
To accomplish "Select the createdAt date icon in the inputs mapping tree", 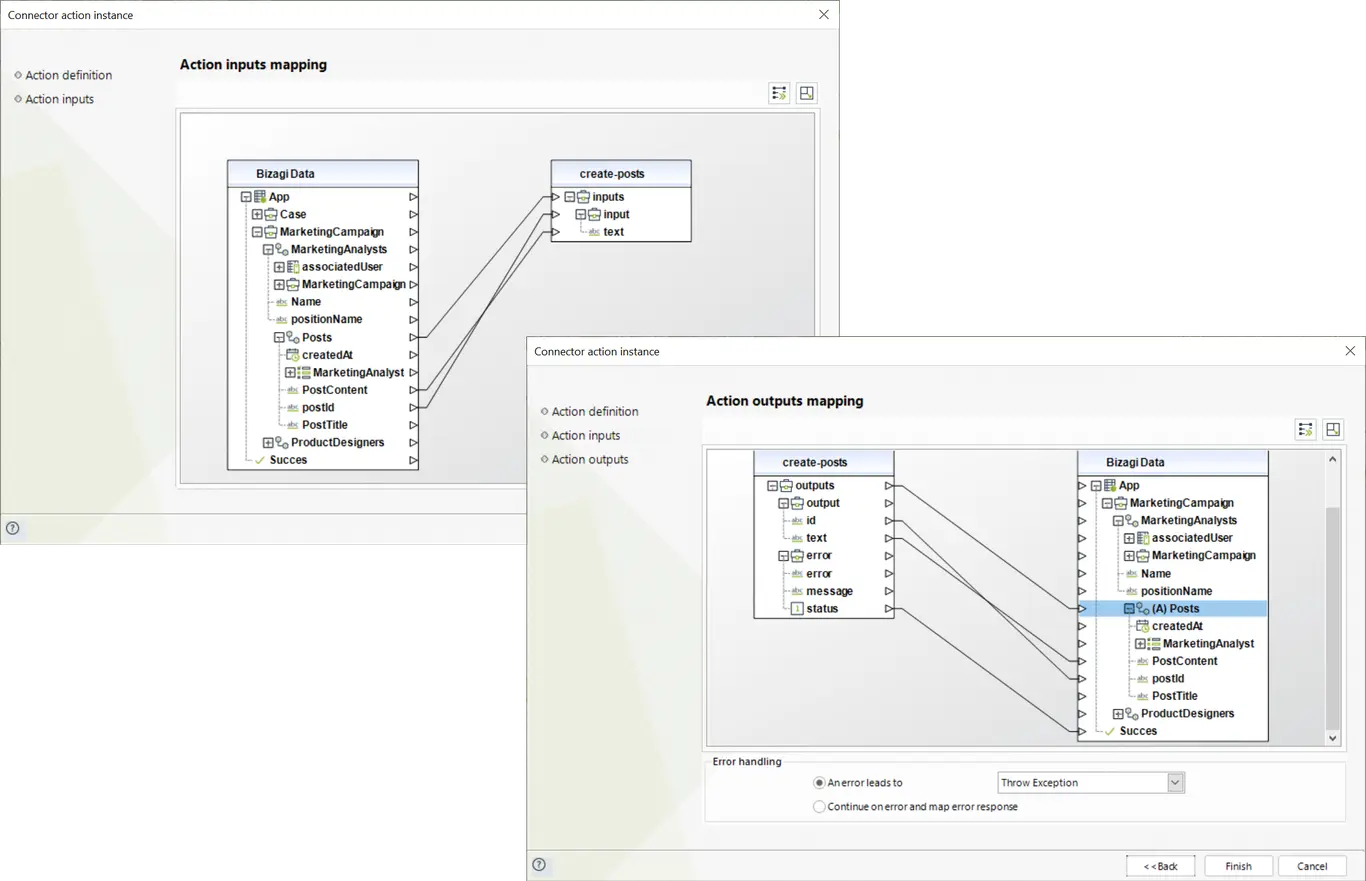I will 292,355.
